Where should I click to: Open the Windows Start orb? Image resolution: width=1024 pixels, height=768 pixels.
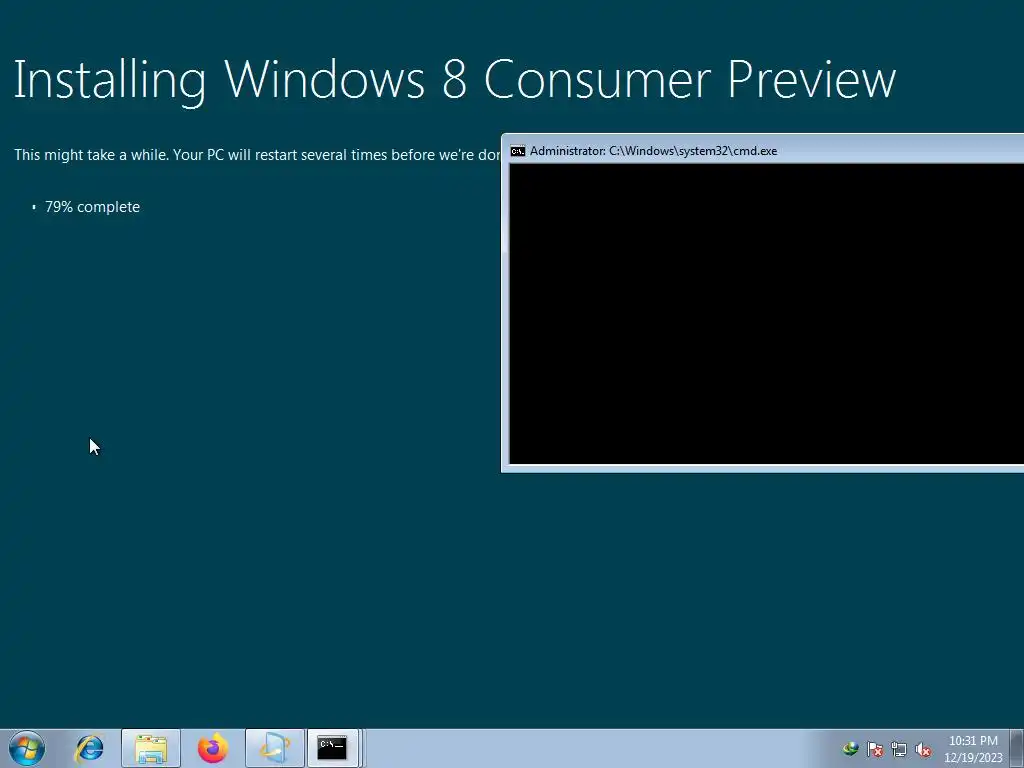pos(27,748)
